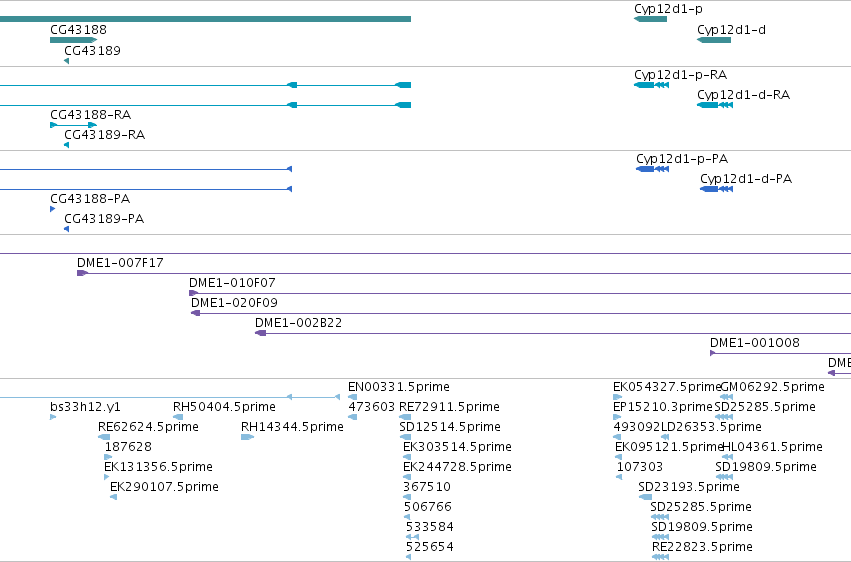
Task: Select the Cyp12d1-d-PA protein feature
Action: pos(716,189)
